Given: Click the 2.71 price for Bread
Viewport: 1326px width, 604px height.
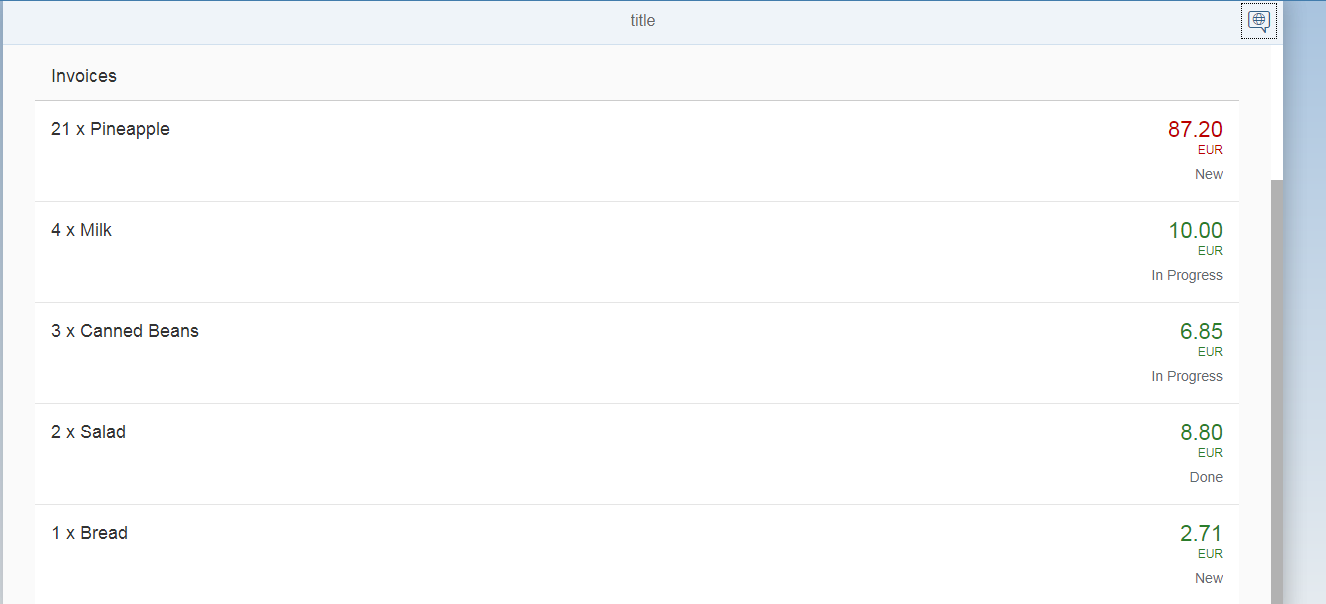Looking at the screenshot, I should point(1201,533).
